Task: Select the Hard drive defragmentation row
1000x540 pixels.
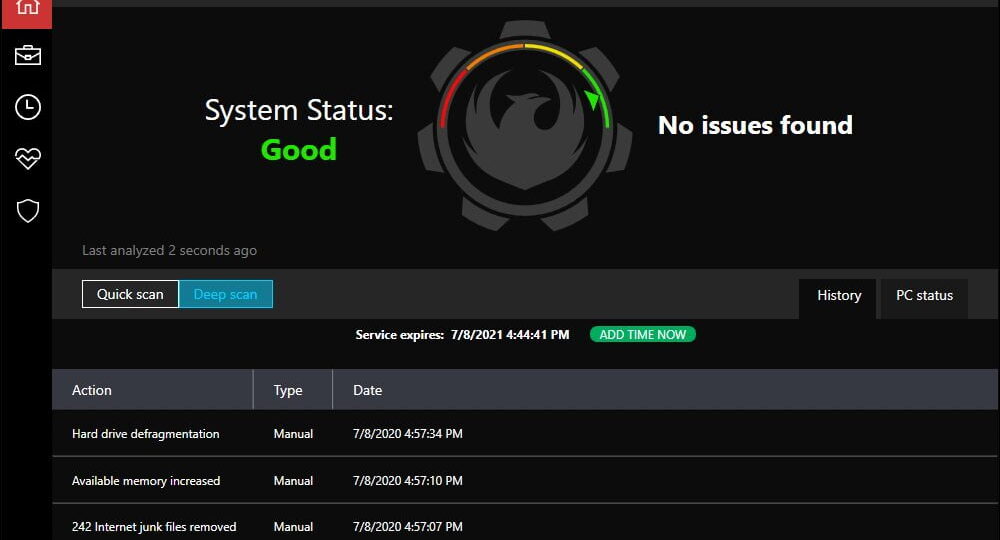Action: tap(524, 434)
